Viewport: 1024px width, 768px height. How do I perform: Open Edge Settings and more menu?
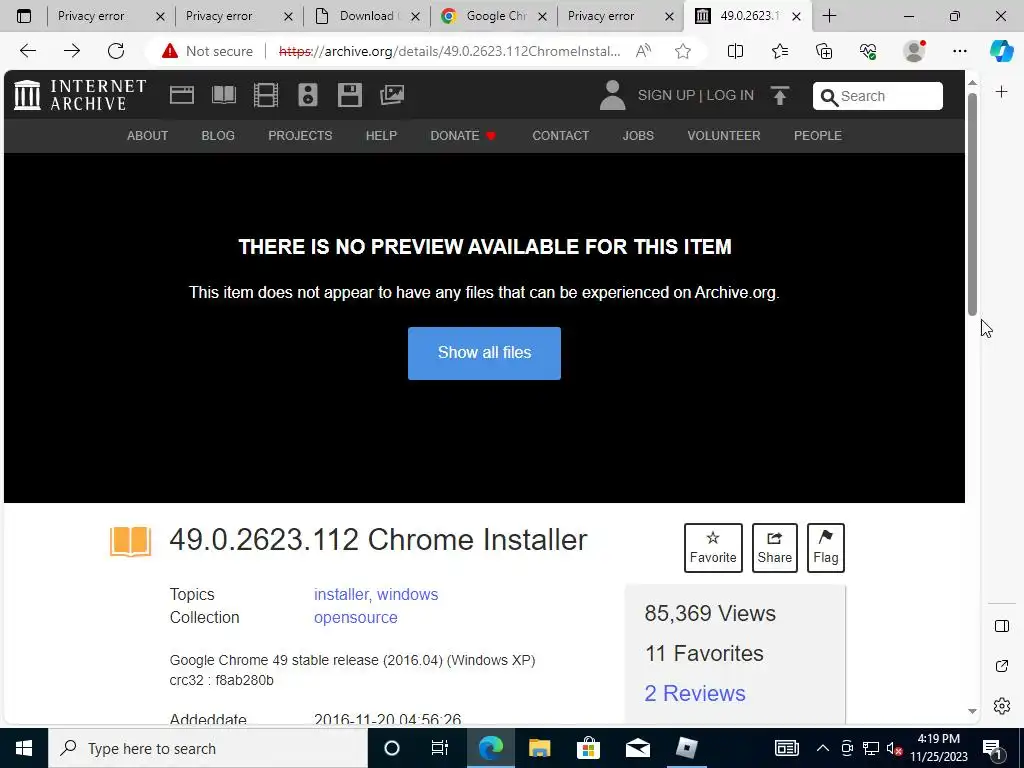959,51
